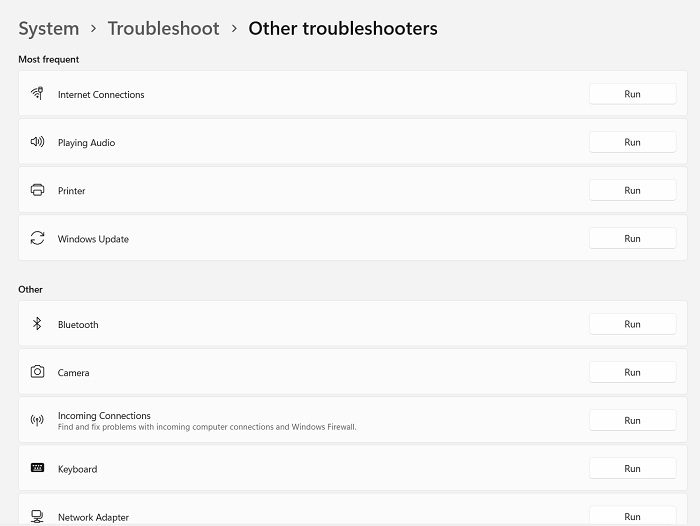Go back to System in breadcrumb
700x526 pixels.
tap(49, 29)
